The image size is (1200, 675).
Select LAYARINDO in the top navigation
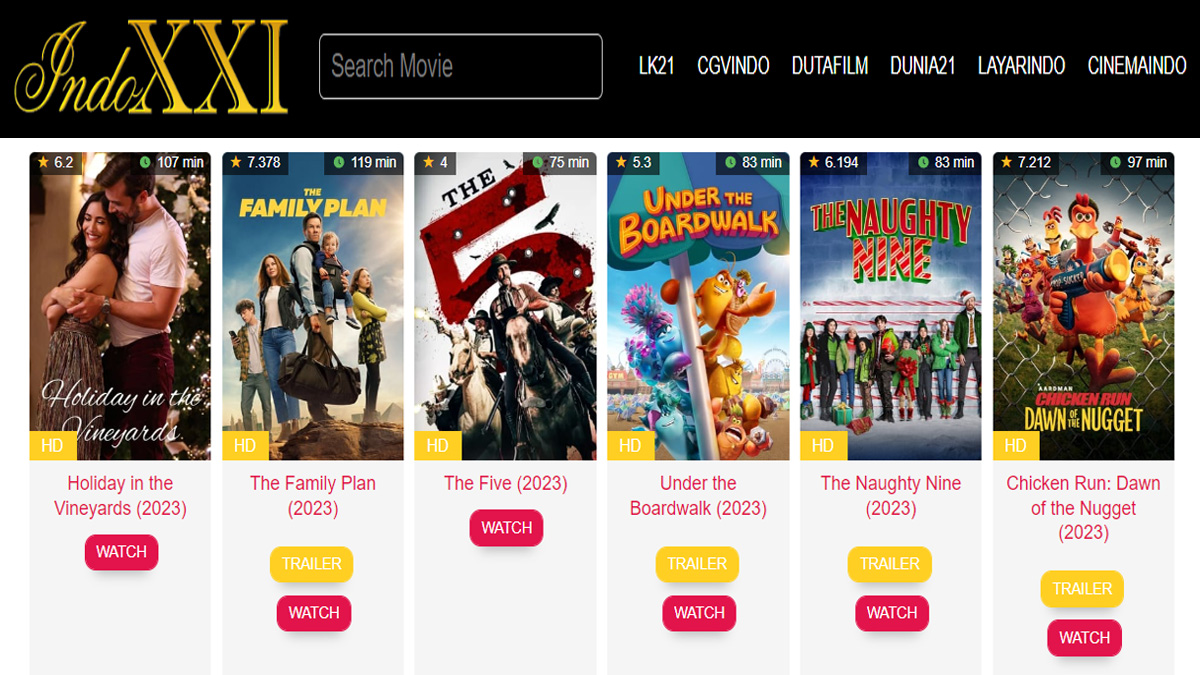point(1021,66)
